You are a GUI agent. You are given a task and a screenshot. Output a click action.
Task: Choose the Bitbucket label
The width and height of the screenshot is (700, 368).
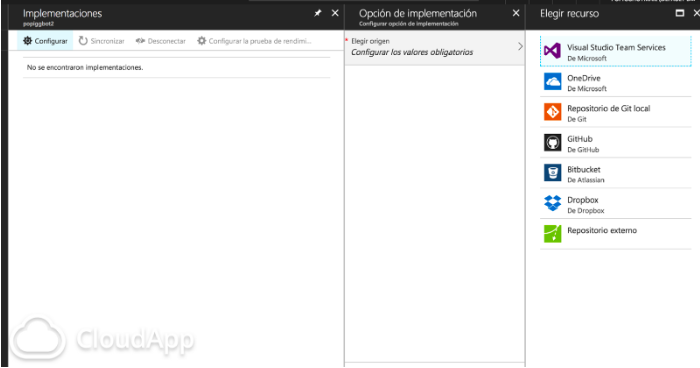(583, 169)
